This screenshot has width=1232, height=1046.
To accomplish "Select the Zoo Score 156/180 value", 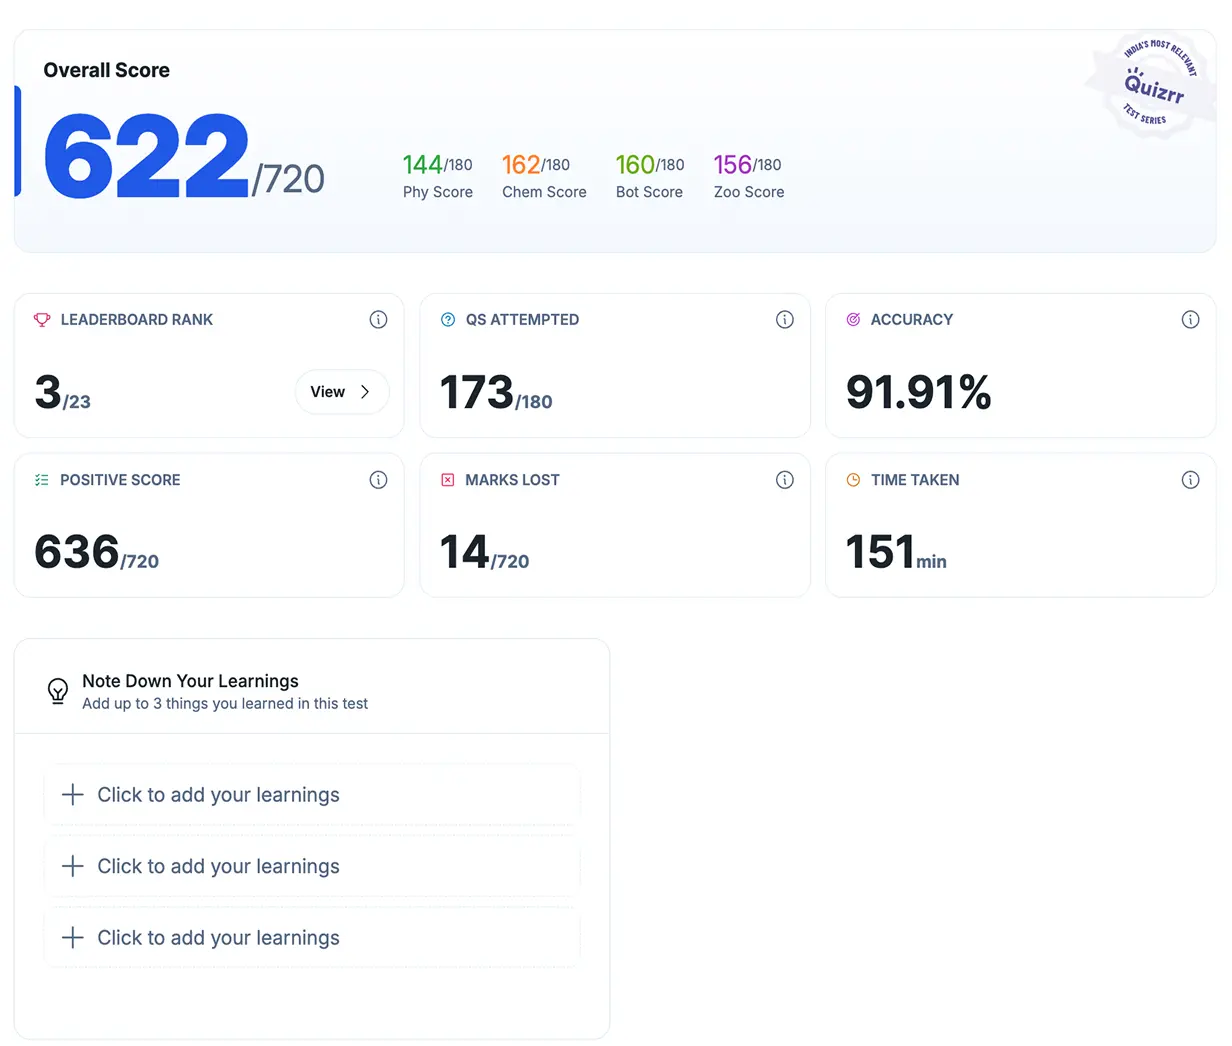I will click(x=747, y=165).
